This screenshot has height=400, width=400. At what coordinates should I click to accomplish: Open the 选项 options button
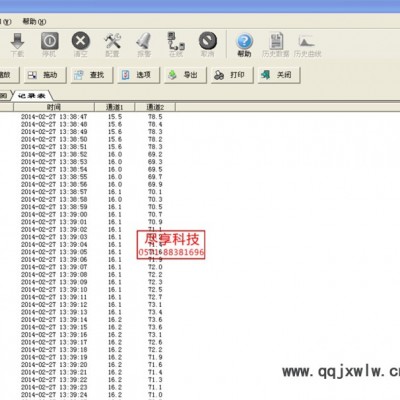click(x=138, y=75)
